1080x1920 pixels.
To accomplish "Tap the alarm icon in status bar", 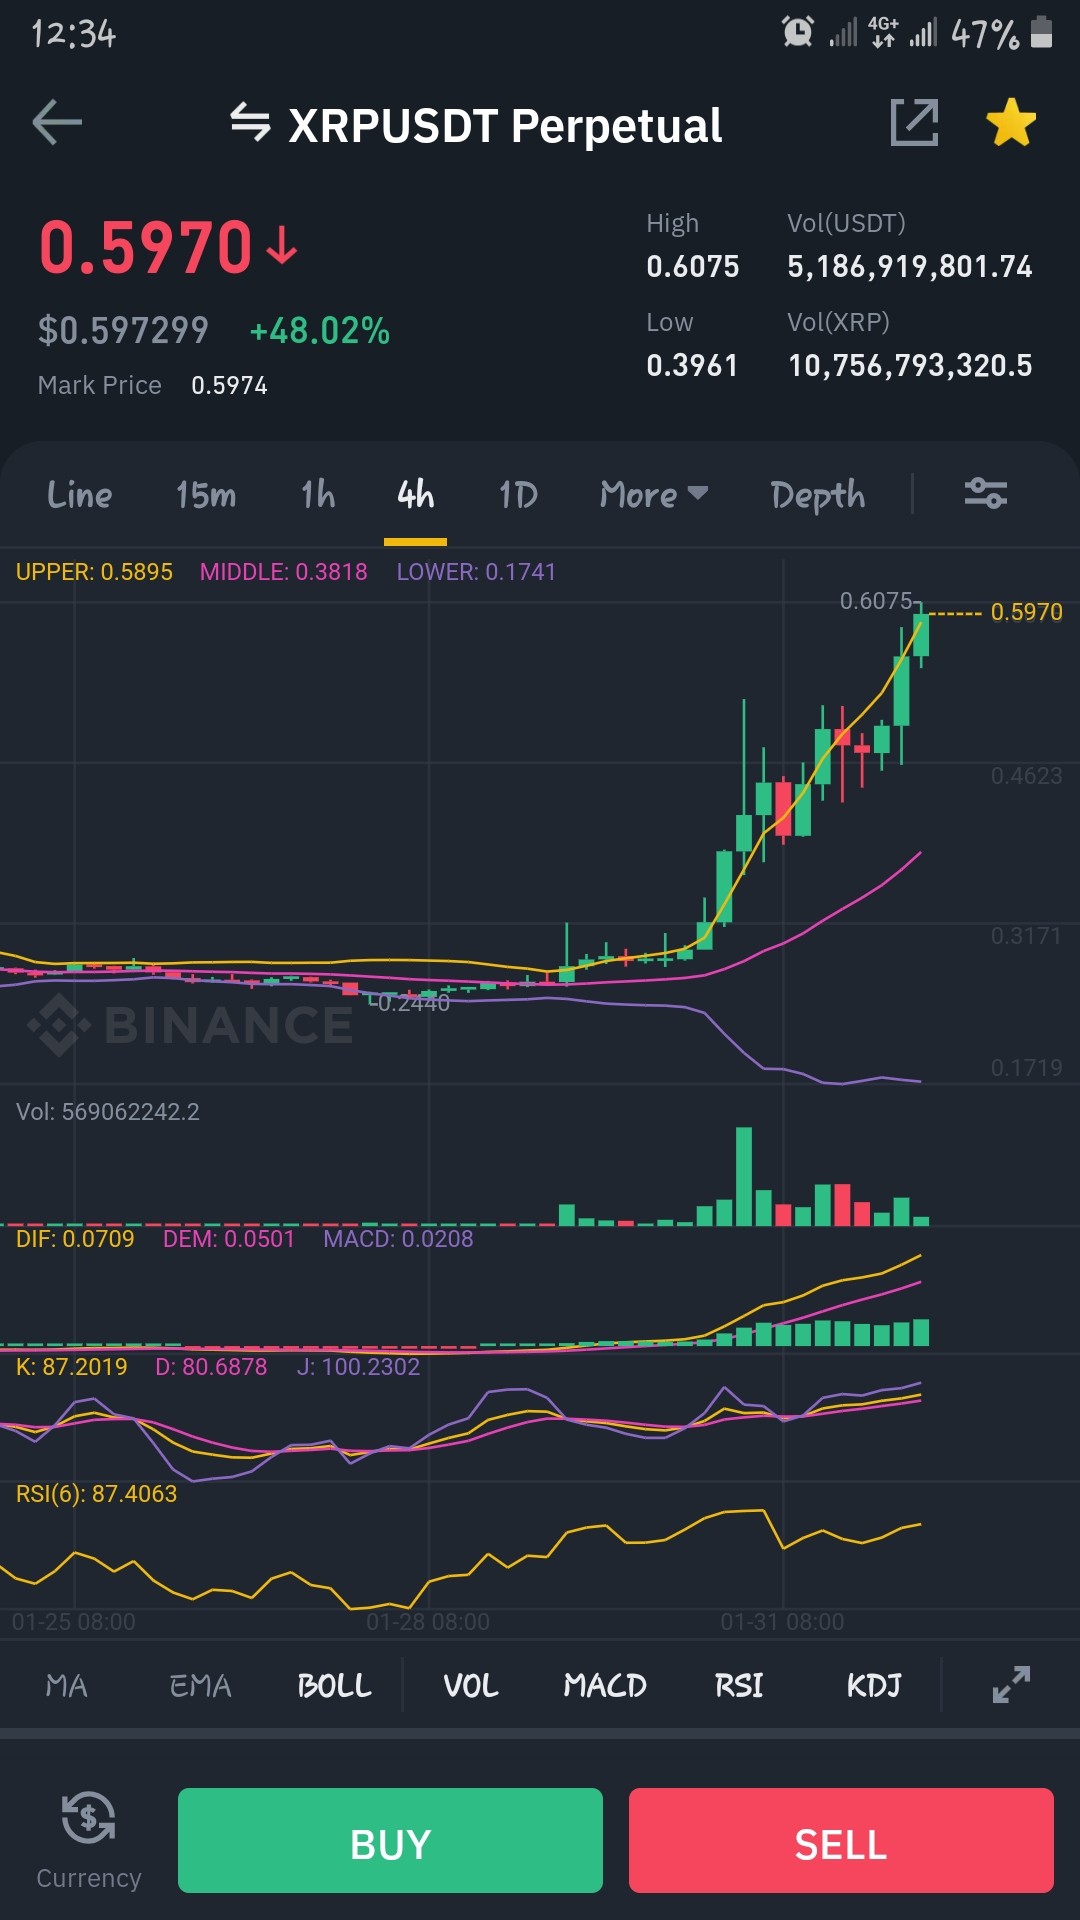I will [797, 32].
